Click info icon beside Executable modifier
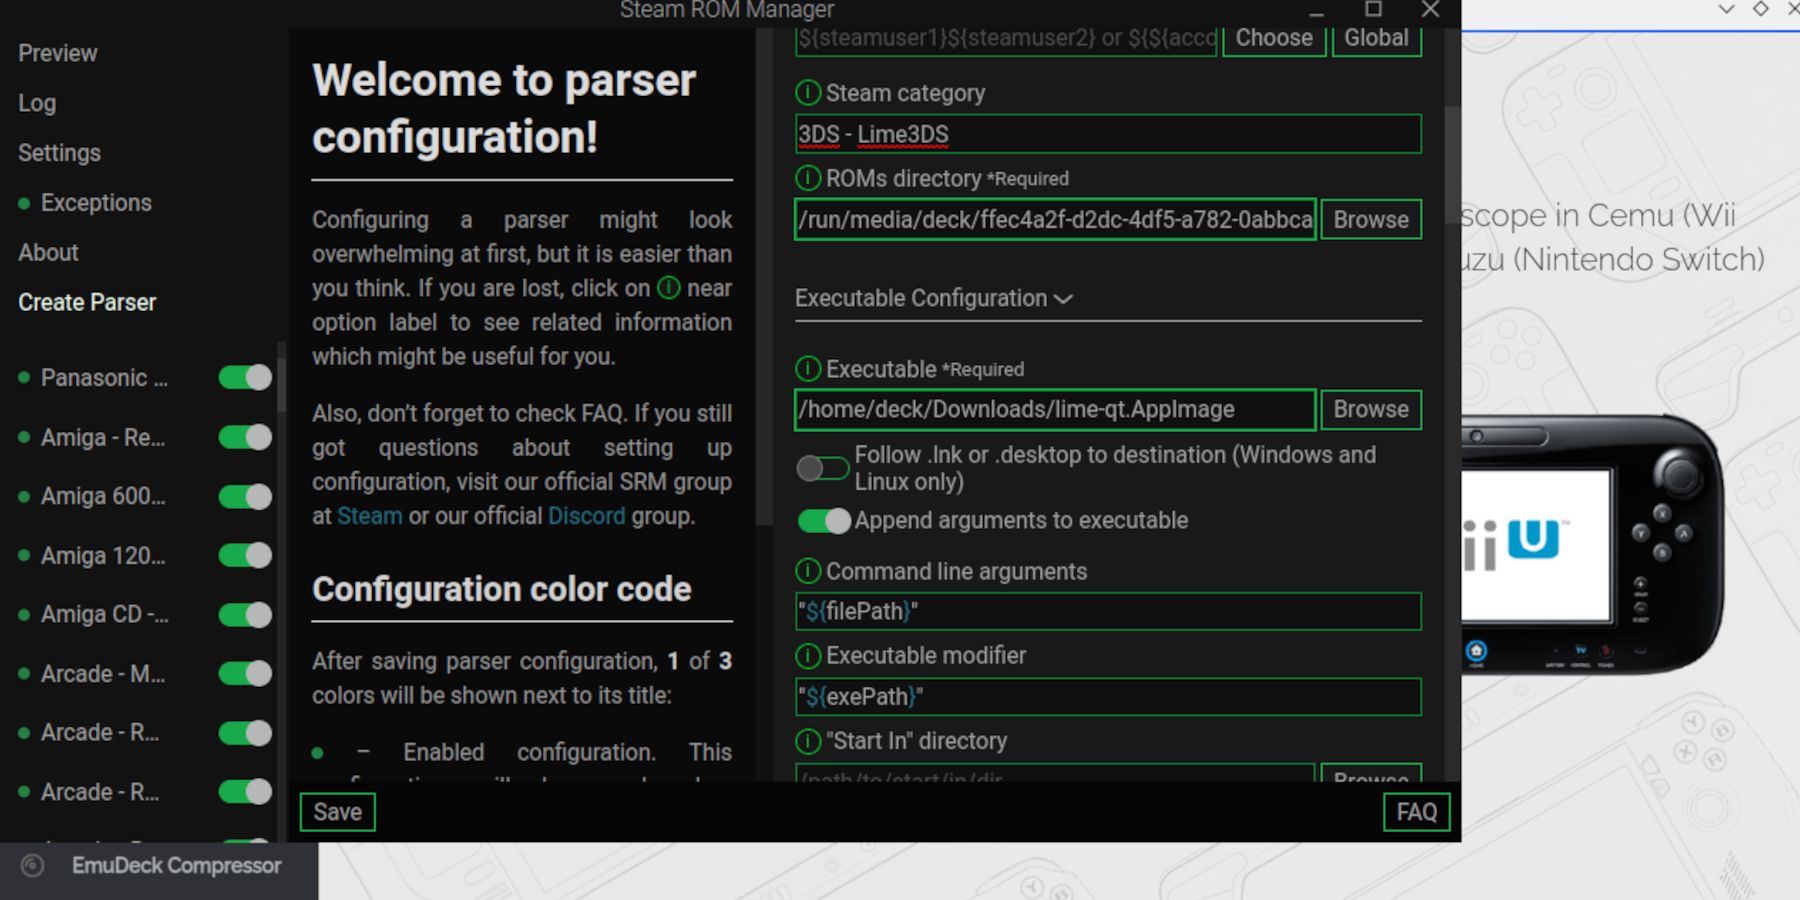The width and height of the screenshot is (1800, 900). [x=808, y=656]
